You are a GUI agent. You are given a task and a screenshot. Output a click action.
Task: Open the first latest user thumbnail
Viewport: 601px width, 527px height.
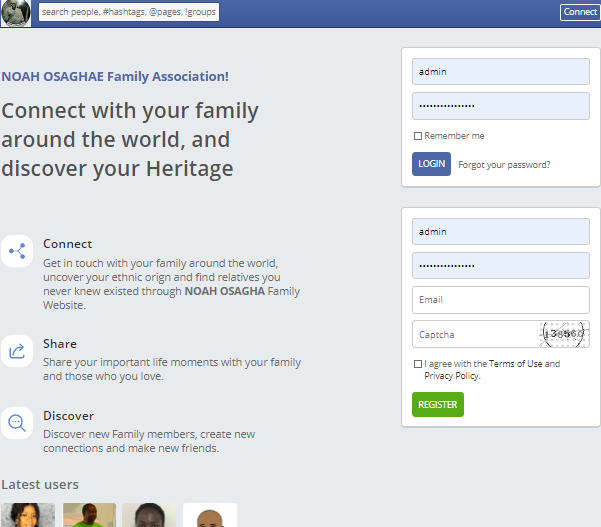(28, 515)
